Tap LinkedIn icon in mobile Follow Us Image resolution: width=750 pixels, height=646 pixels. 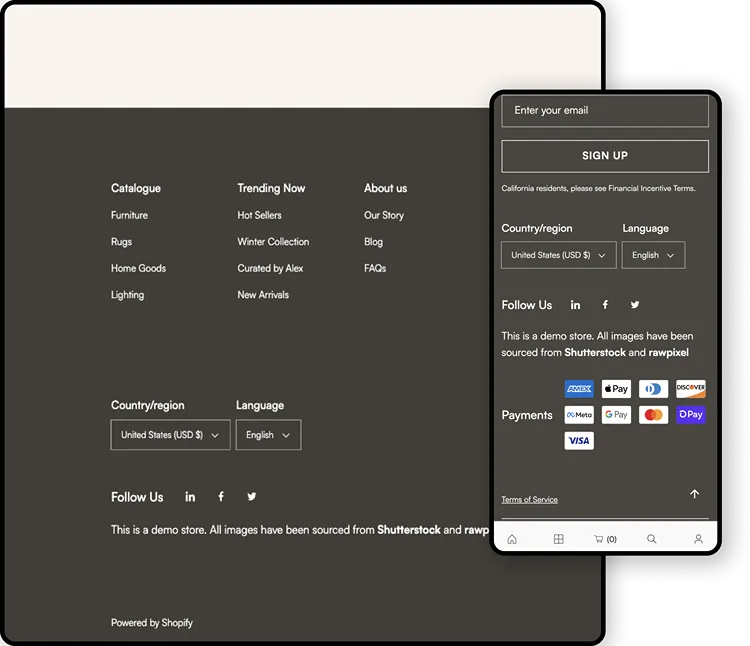tap(575, 305)
